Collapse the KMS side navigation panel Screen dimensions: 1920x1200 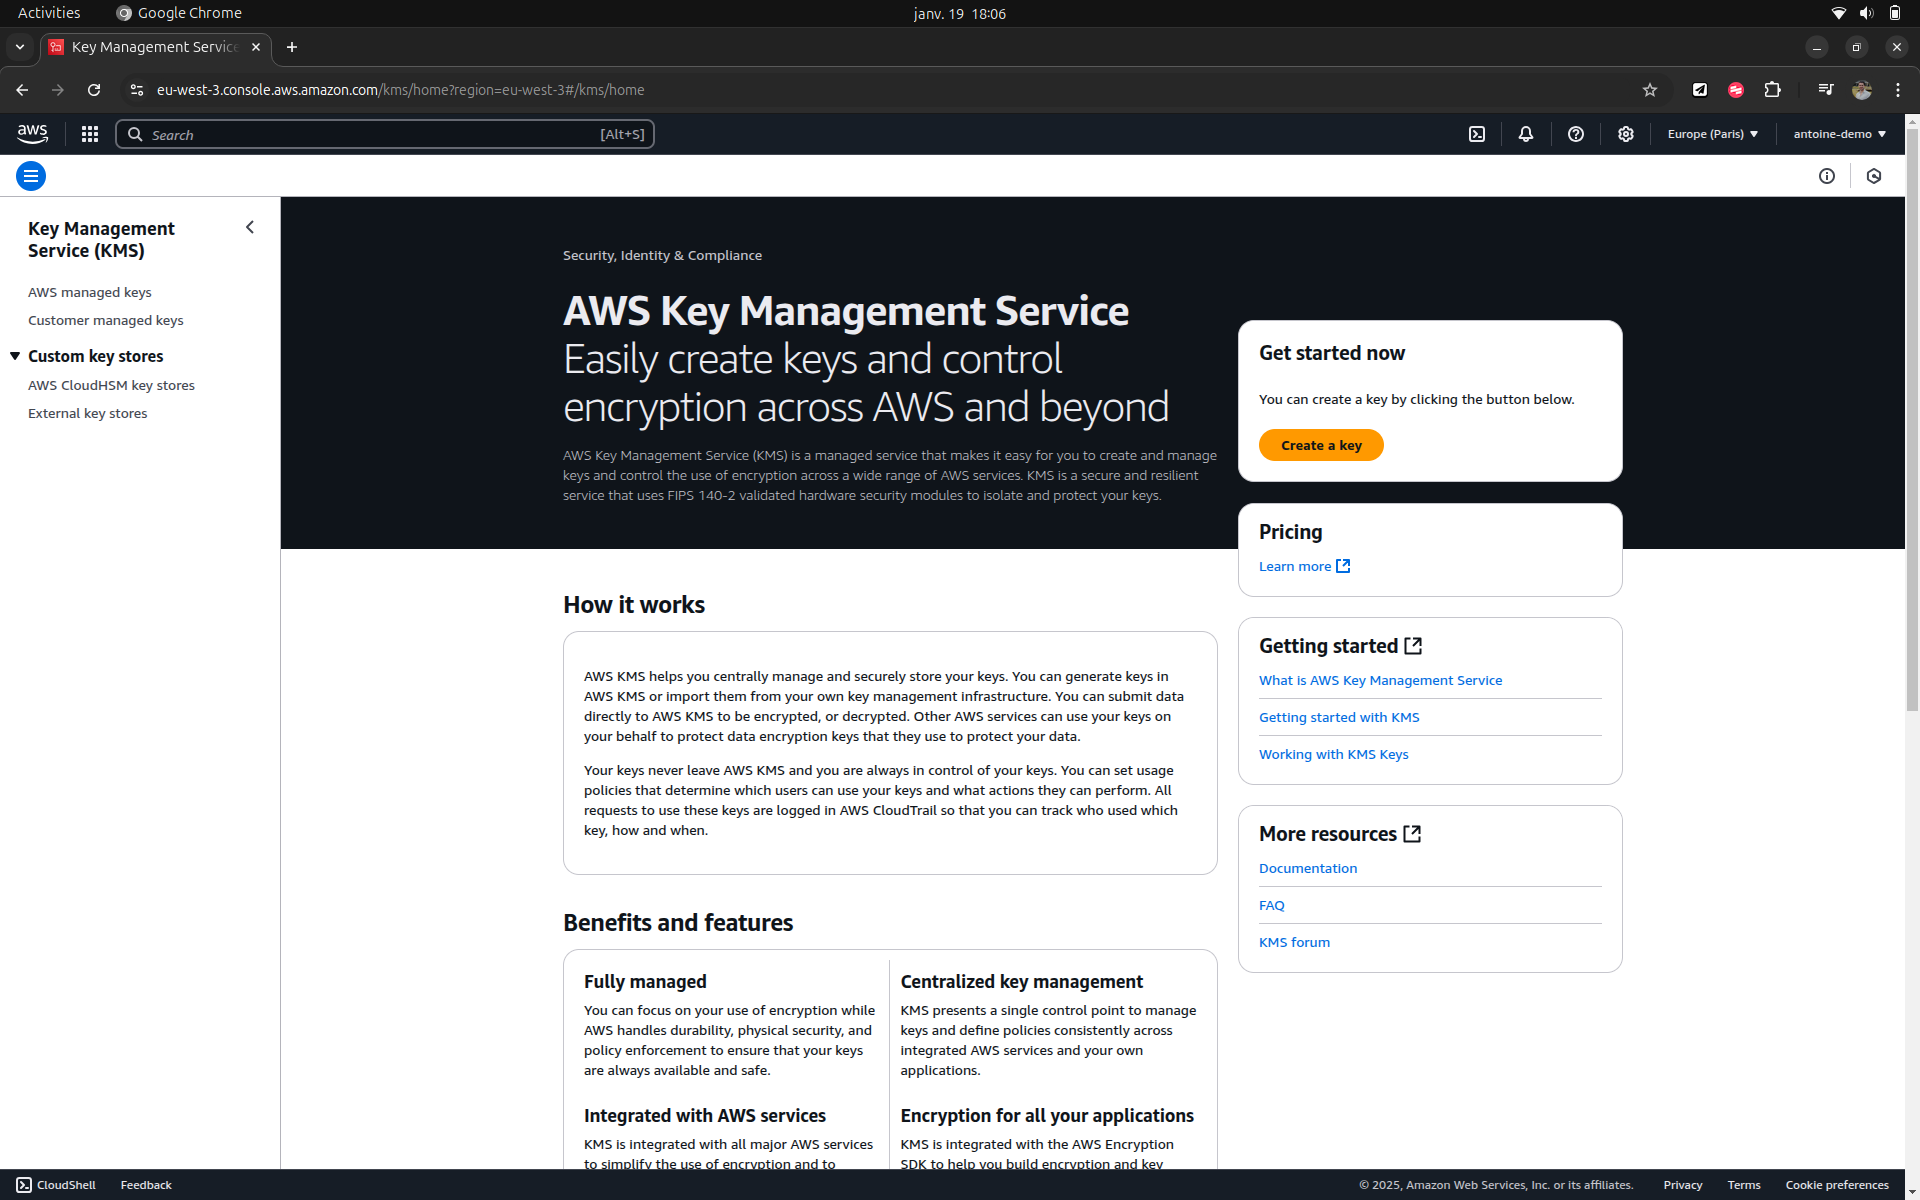(250, 228)
